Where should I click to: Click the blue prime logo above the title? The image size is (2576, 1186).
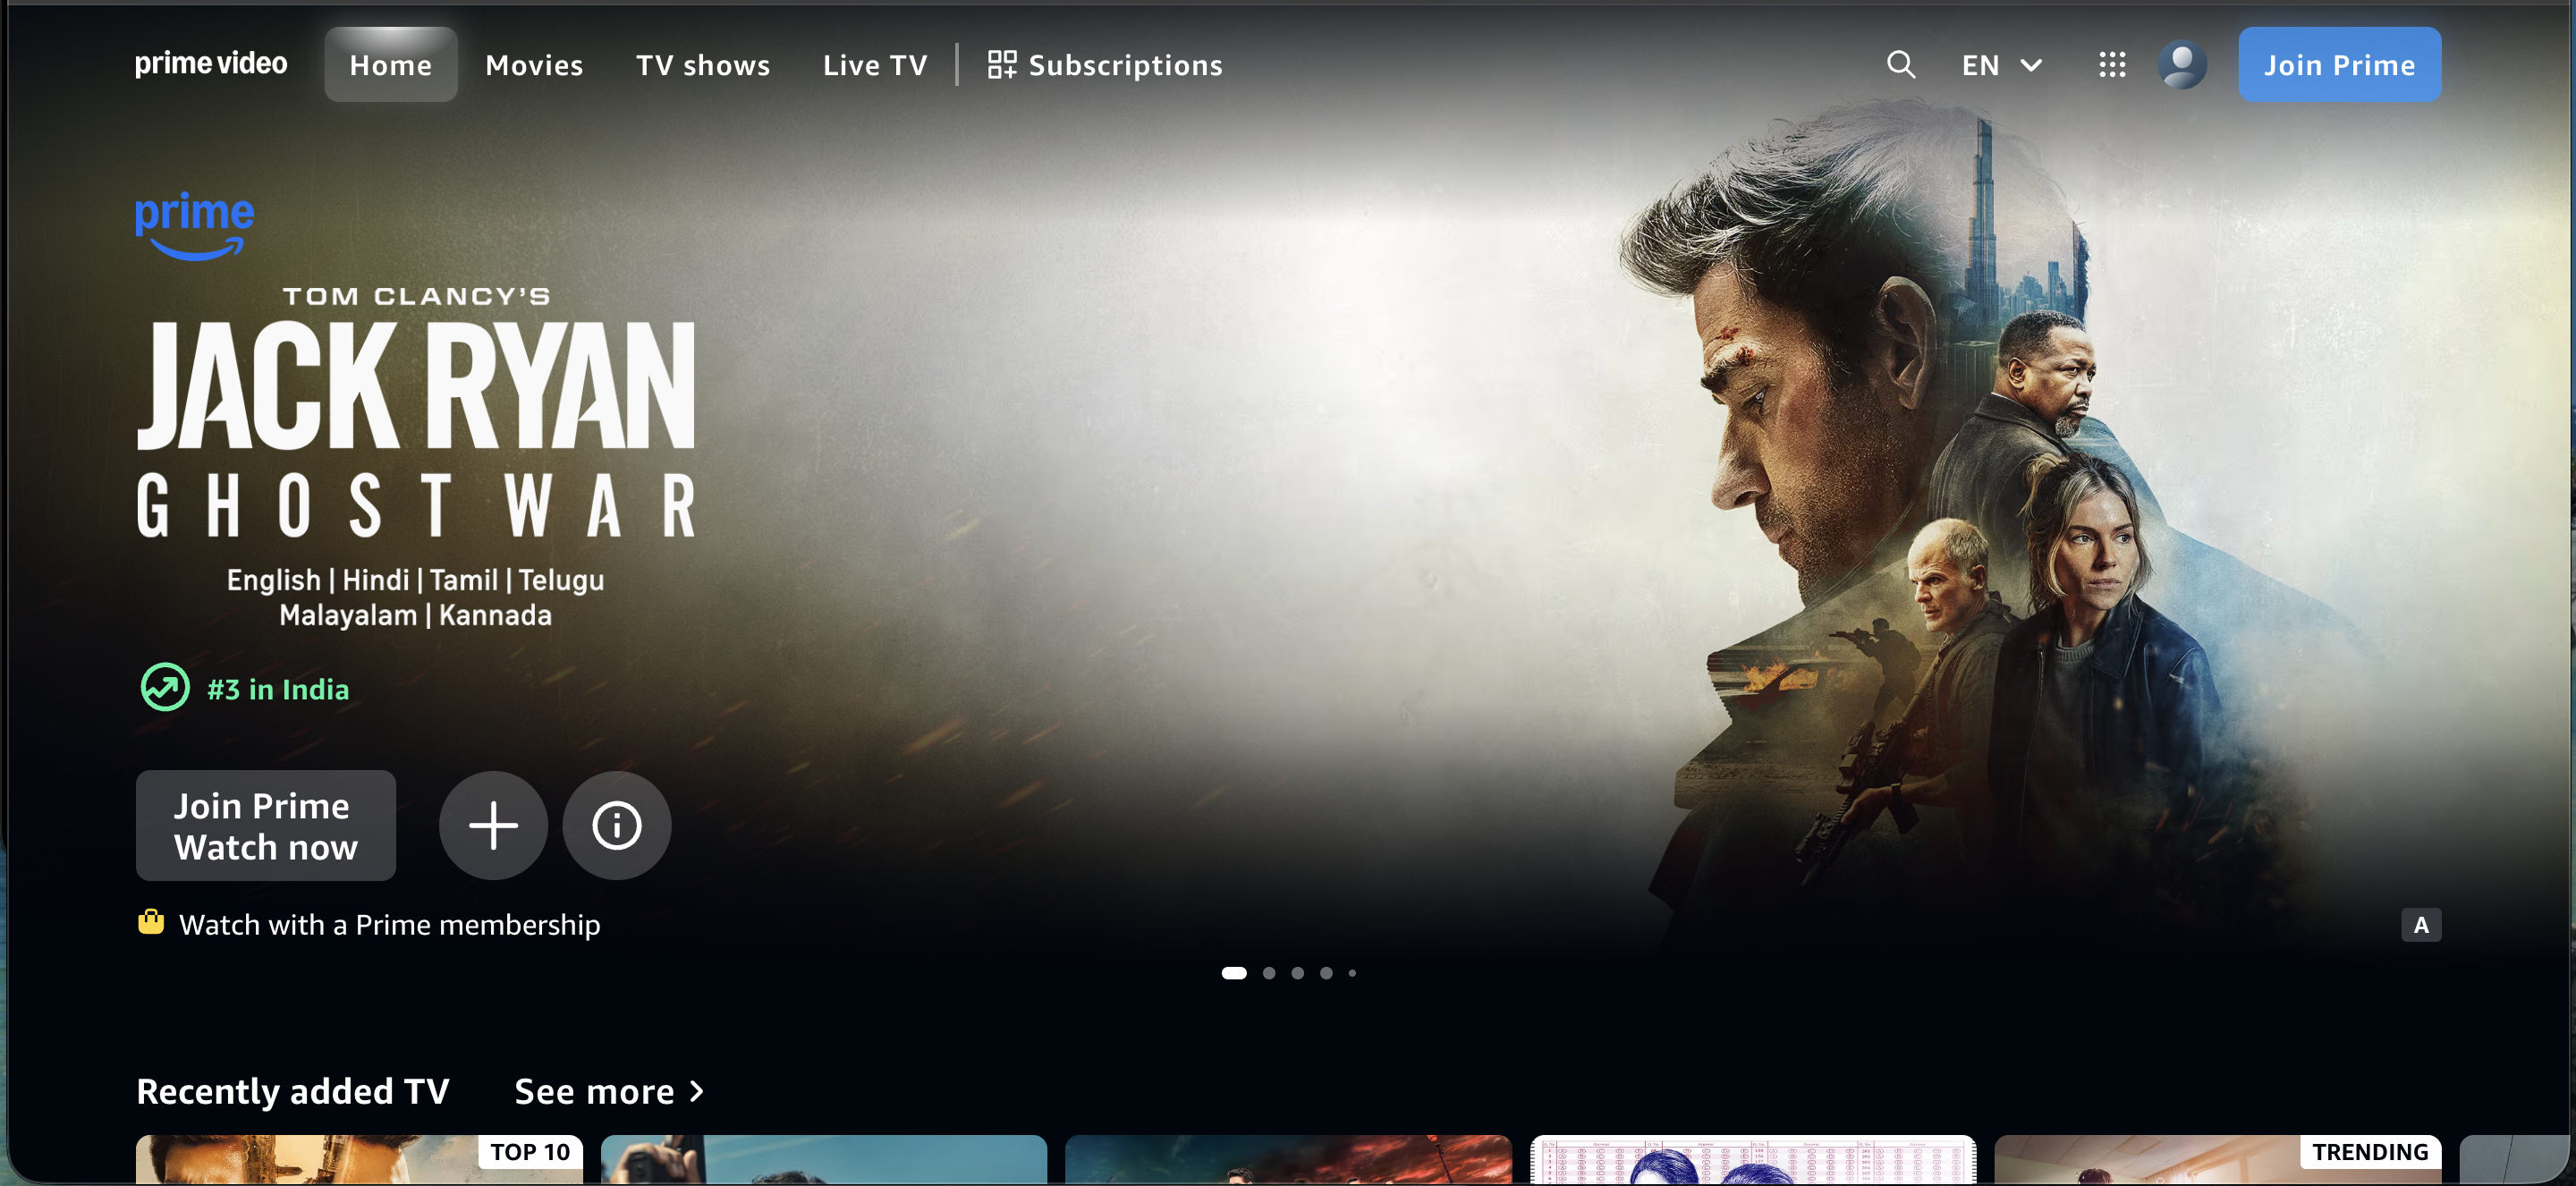click(195, 225)
